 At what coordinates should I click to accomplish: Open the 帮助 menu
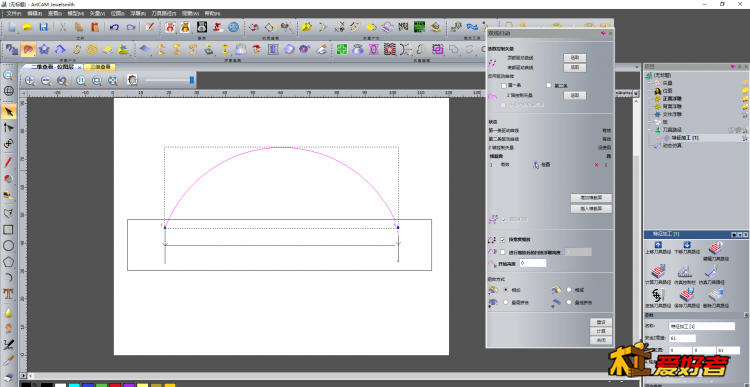tap(212, 13)
